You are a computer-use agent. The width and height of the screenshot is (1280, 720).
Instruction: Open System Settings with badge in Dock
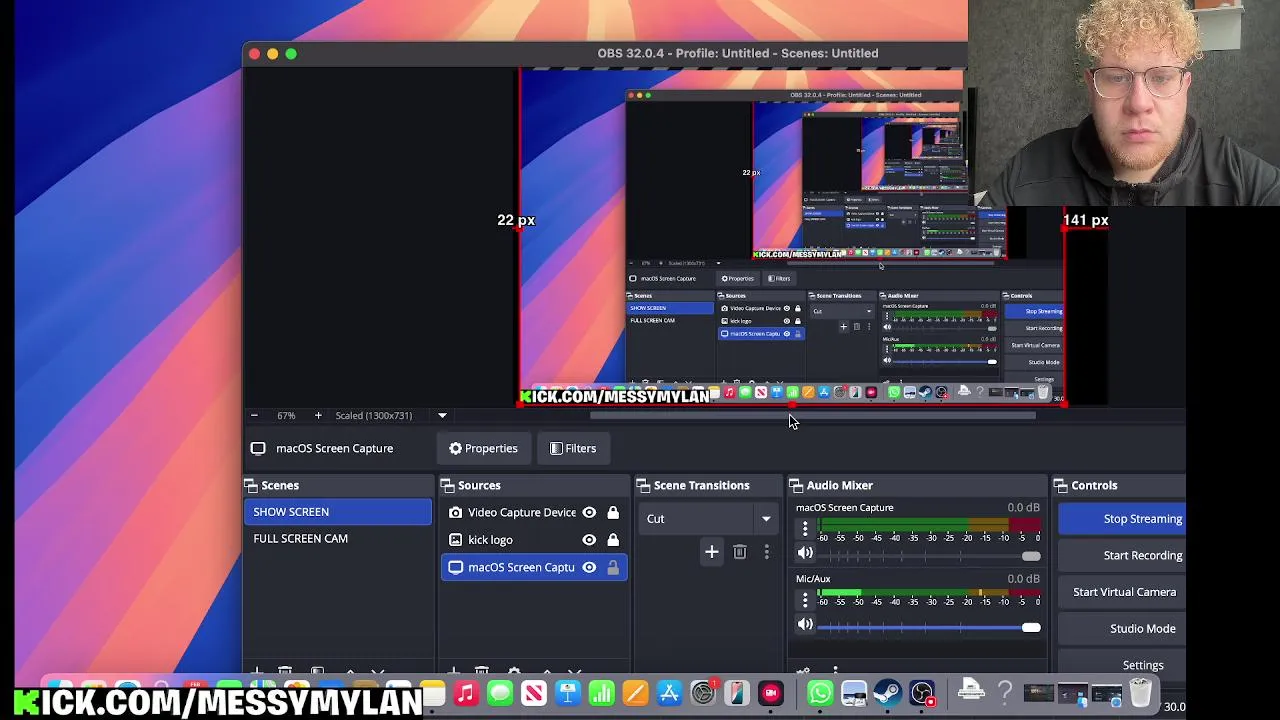[704, 693]
